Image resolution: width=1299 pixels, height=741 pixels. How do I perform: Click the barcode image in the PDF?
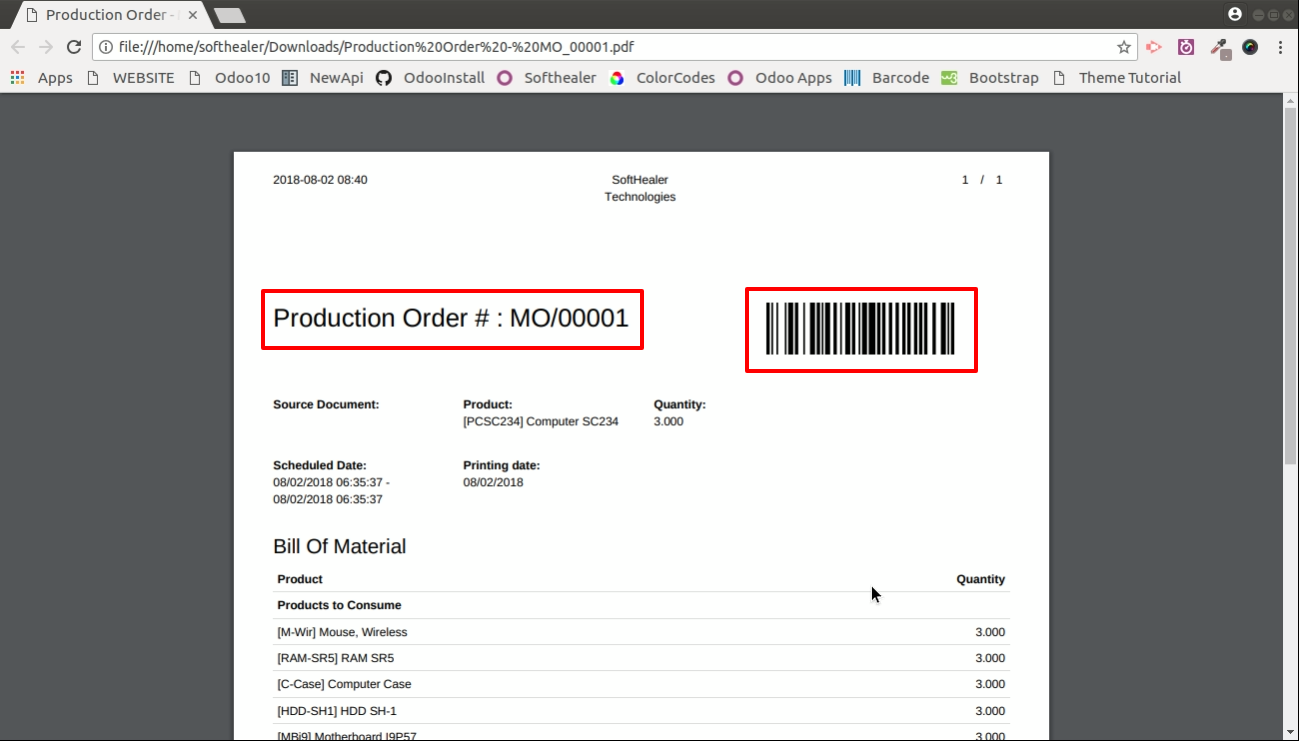tap(860, 329)
